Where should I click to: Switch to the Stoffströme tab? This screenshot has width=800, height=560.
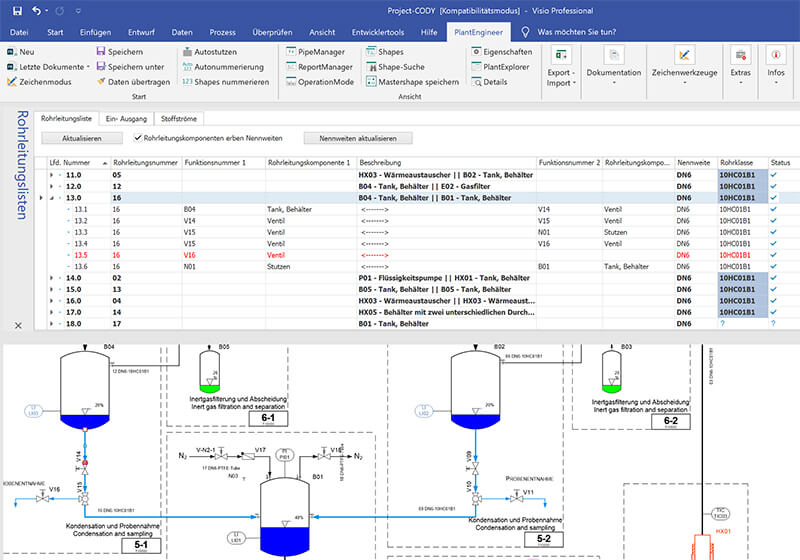[x=179, y=119]
